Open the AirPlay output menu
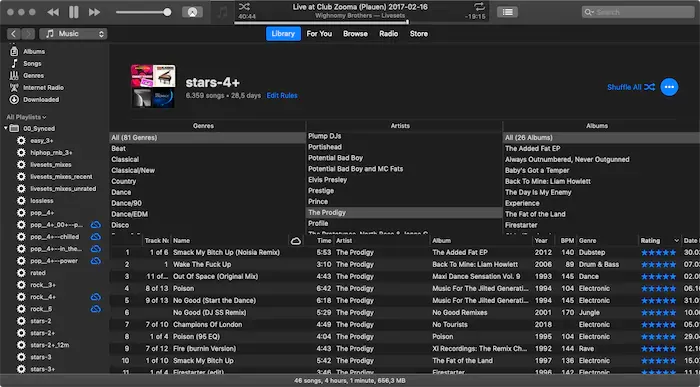This screenshot has height=387, width=700. (x=192, y=12)
